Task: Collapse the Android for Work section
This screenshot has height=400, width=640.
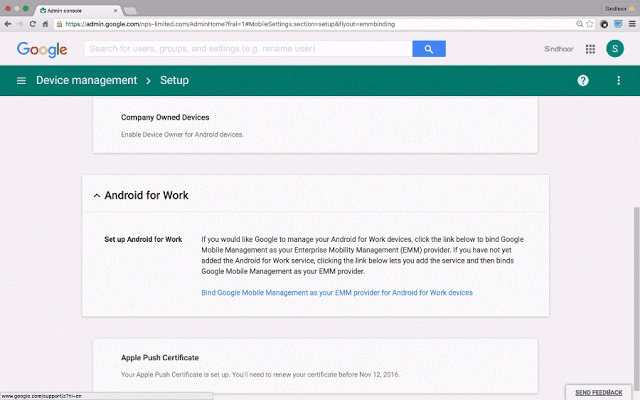Action: click(x=97, y=196)
